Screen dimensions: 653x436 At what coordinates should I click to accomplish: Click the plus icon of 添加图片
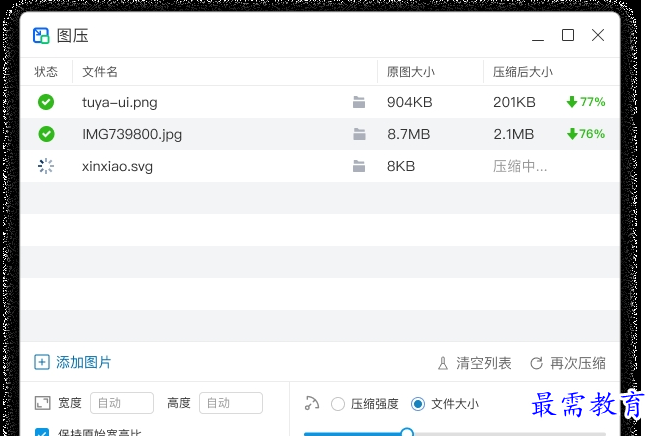point(42,362)
